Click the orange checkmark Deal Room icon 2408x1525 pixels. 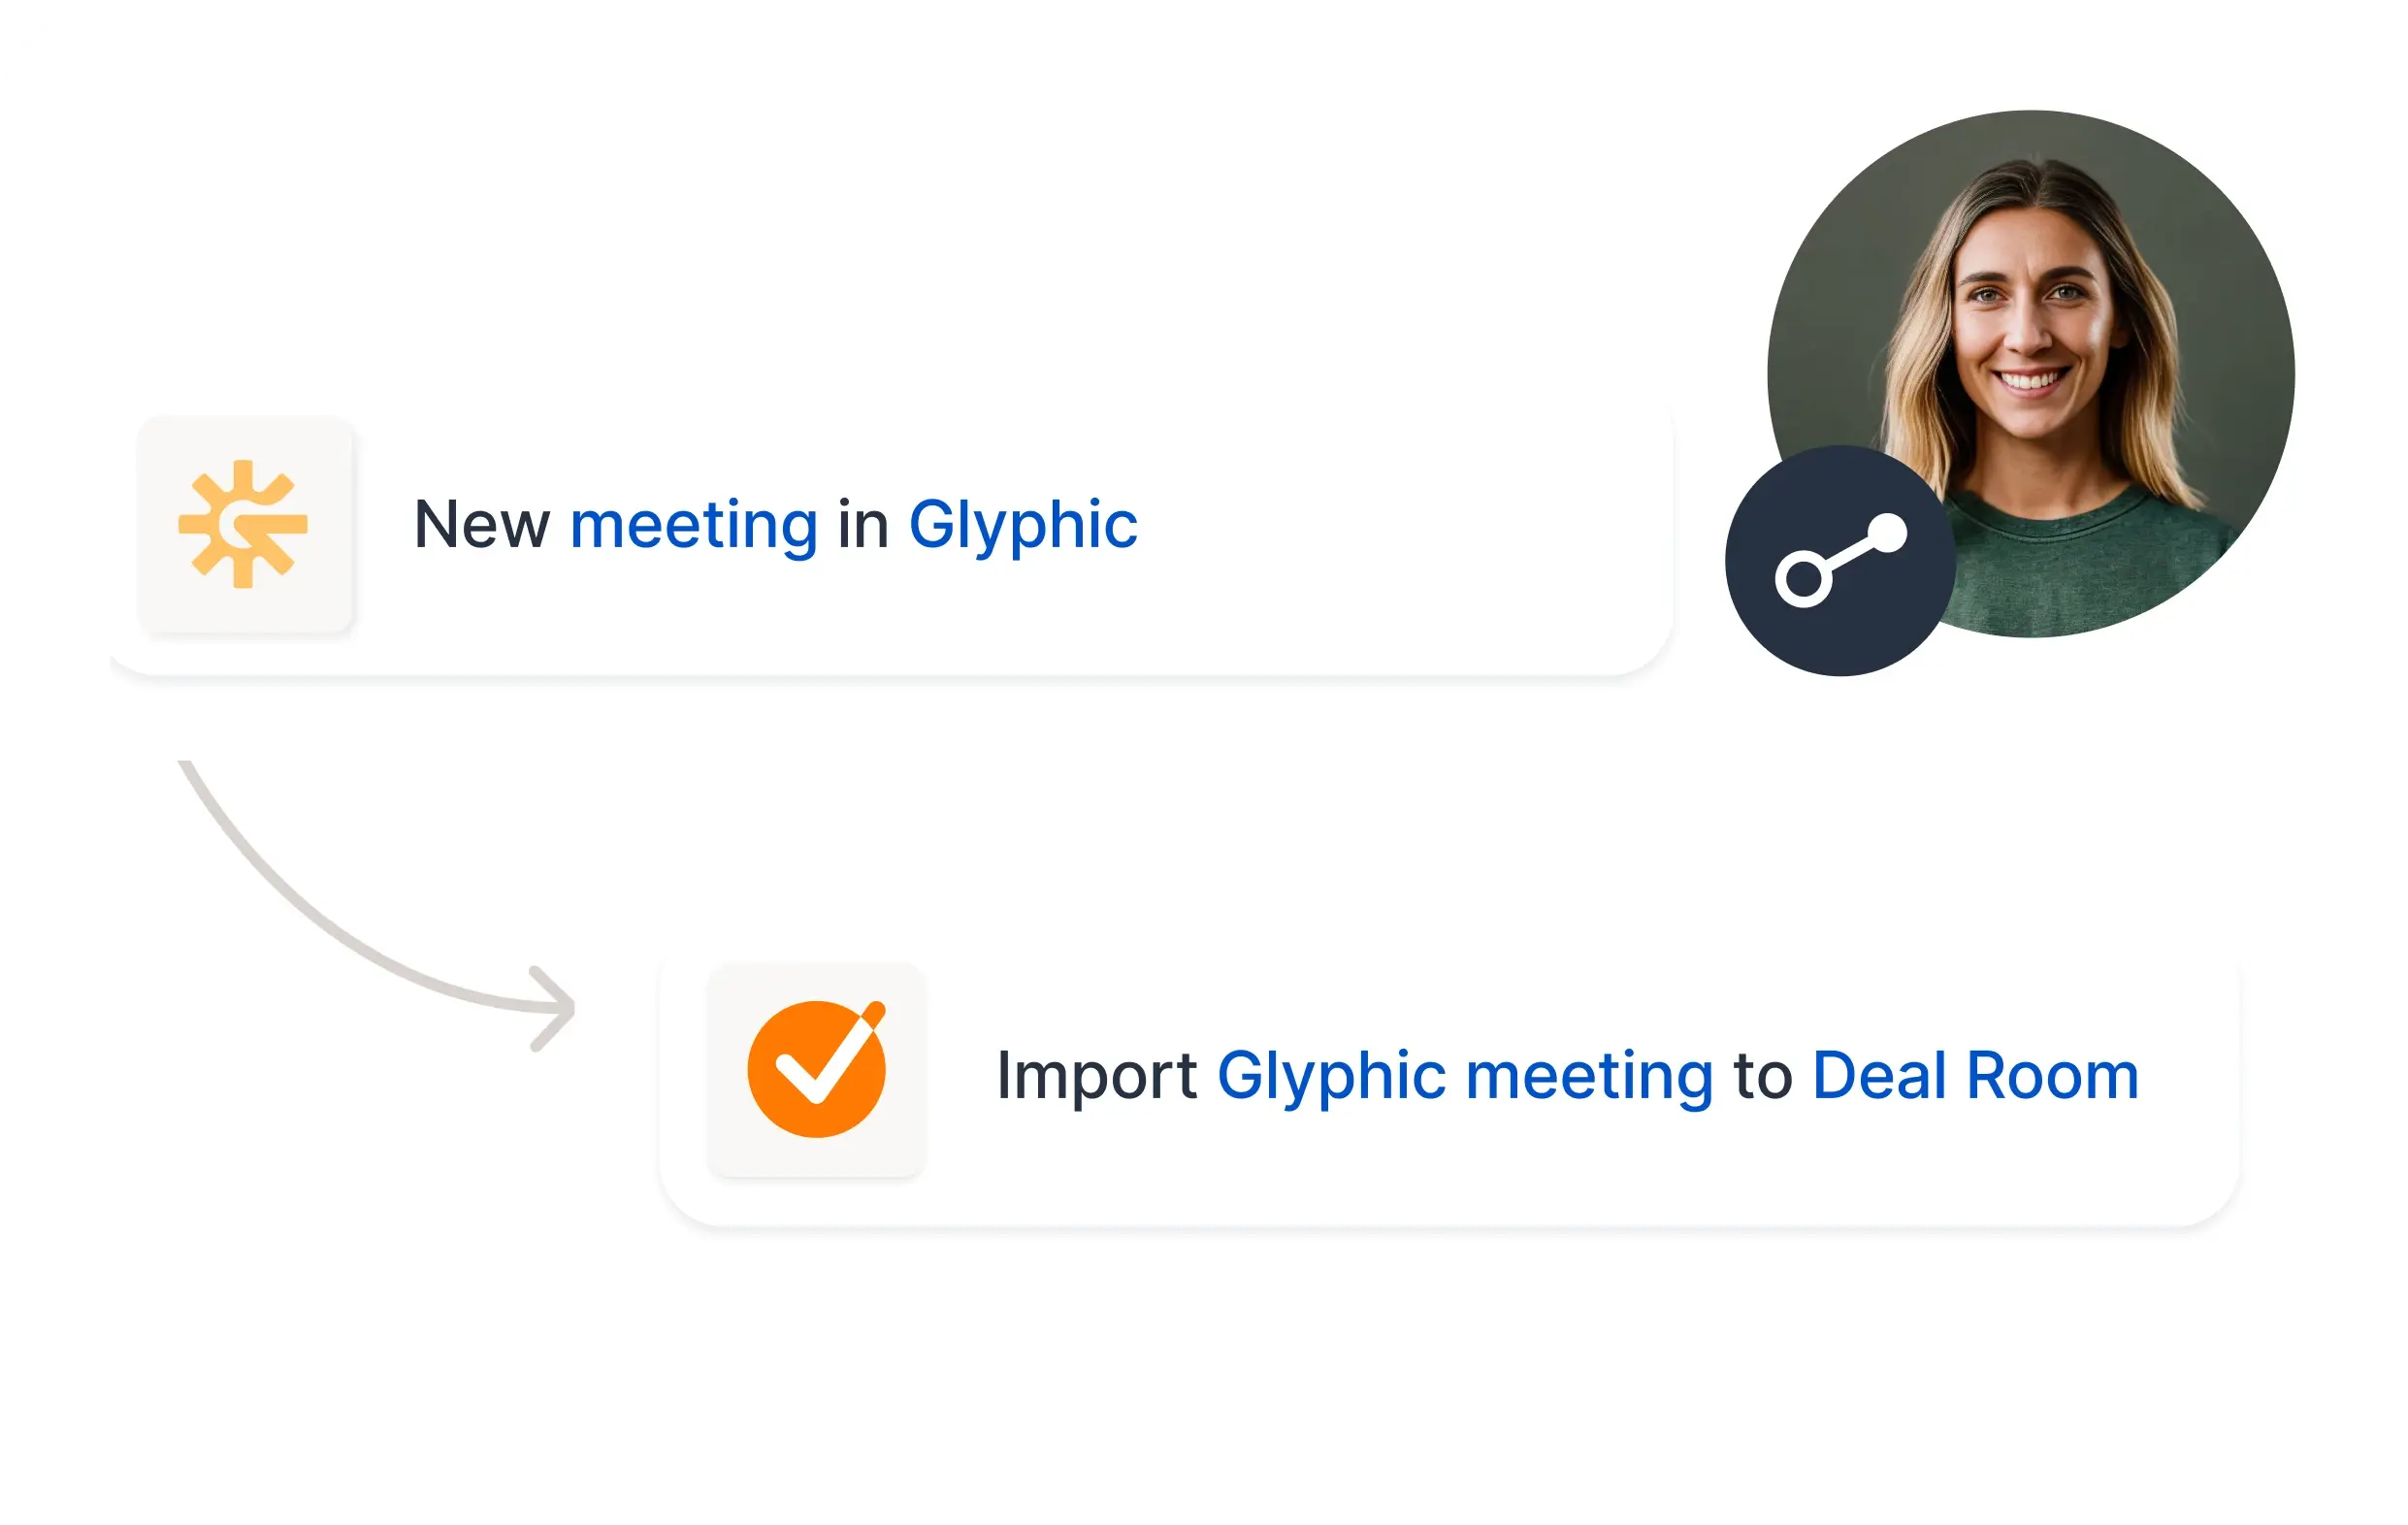point(816,1070)
